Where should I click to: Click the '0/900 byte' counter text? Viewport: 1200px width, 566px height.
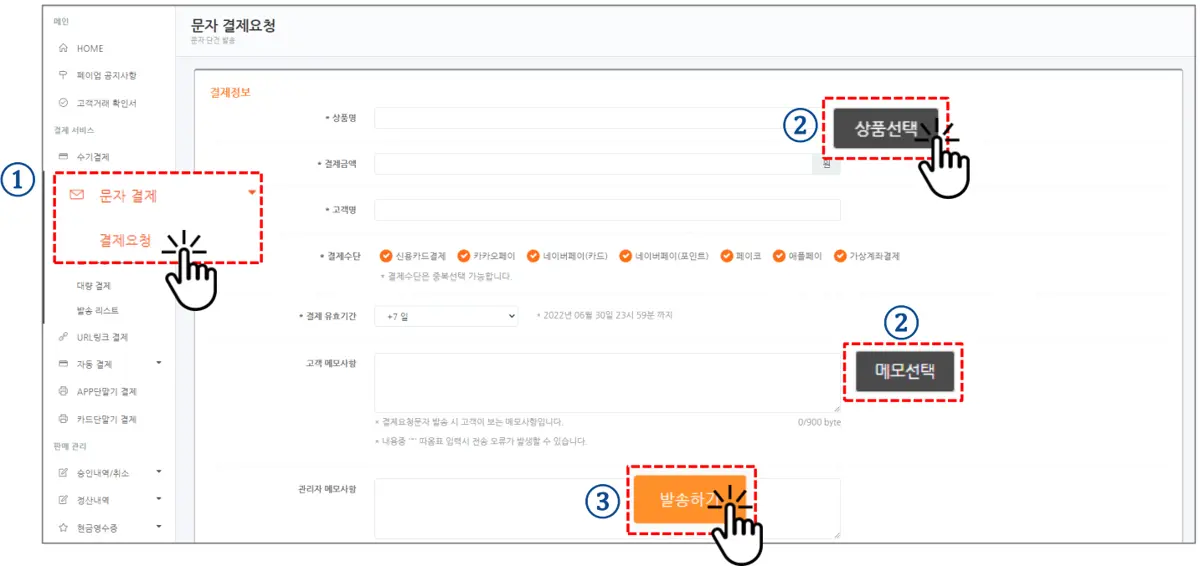point(819,423)
